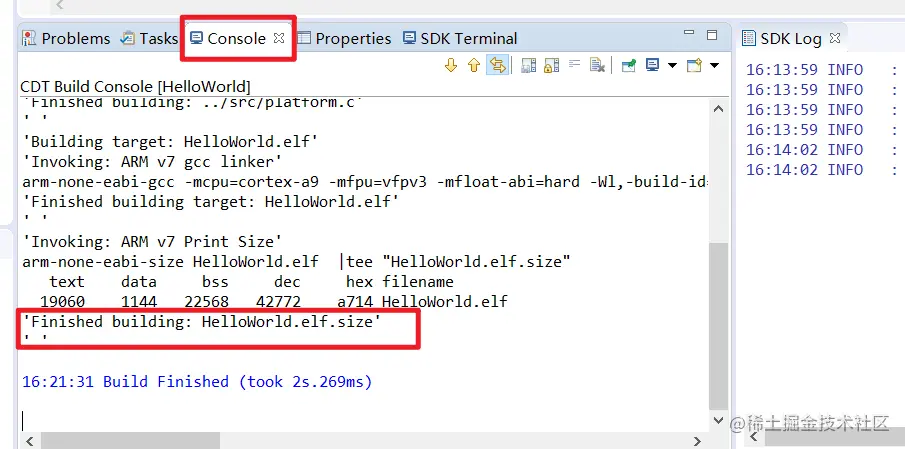Click the Show Previous Error up arrow
The width and height of the screenshot is (905, 449).
474,65
